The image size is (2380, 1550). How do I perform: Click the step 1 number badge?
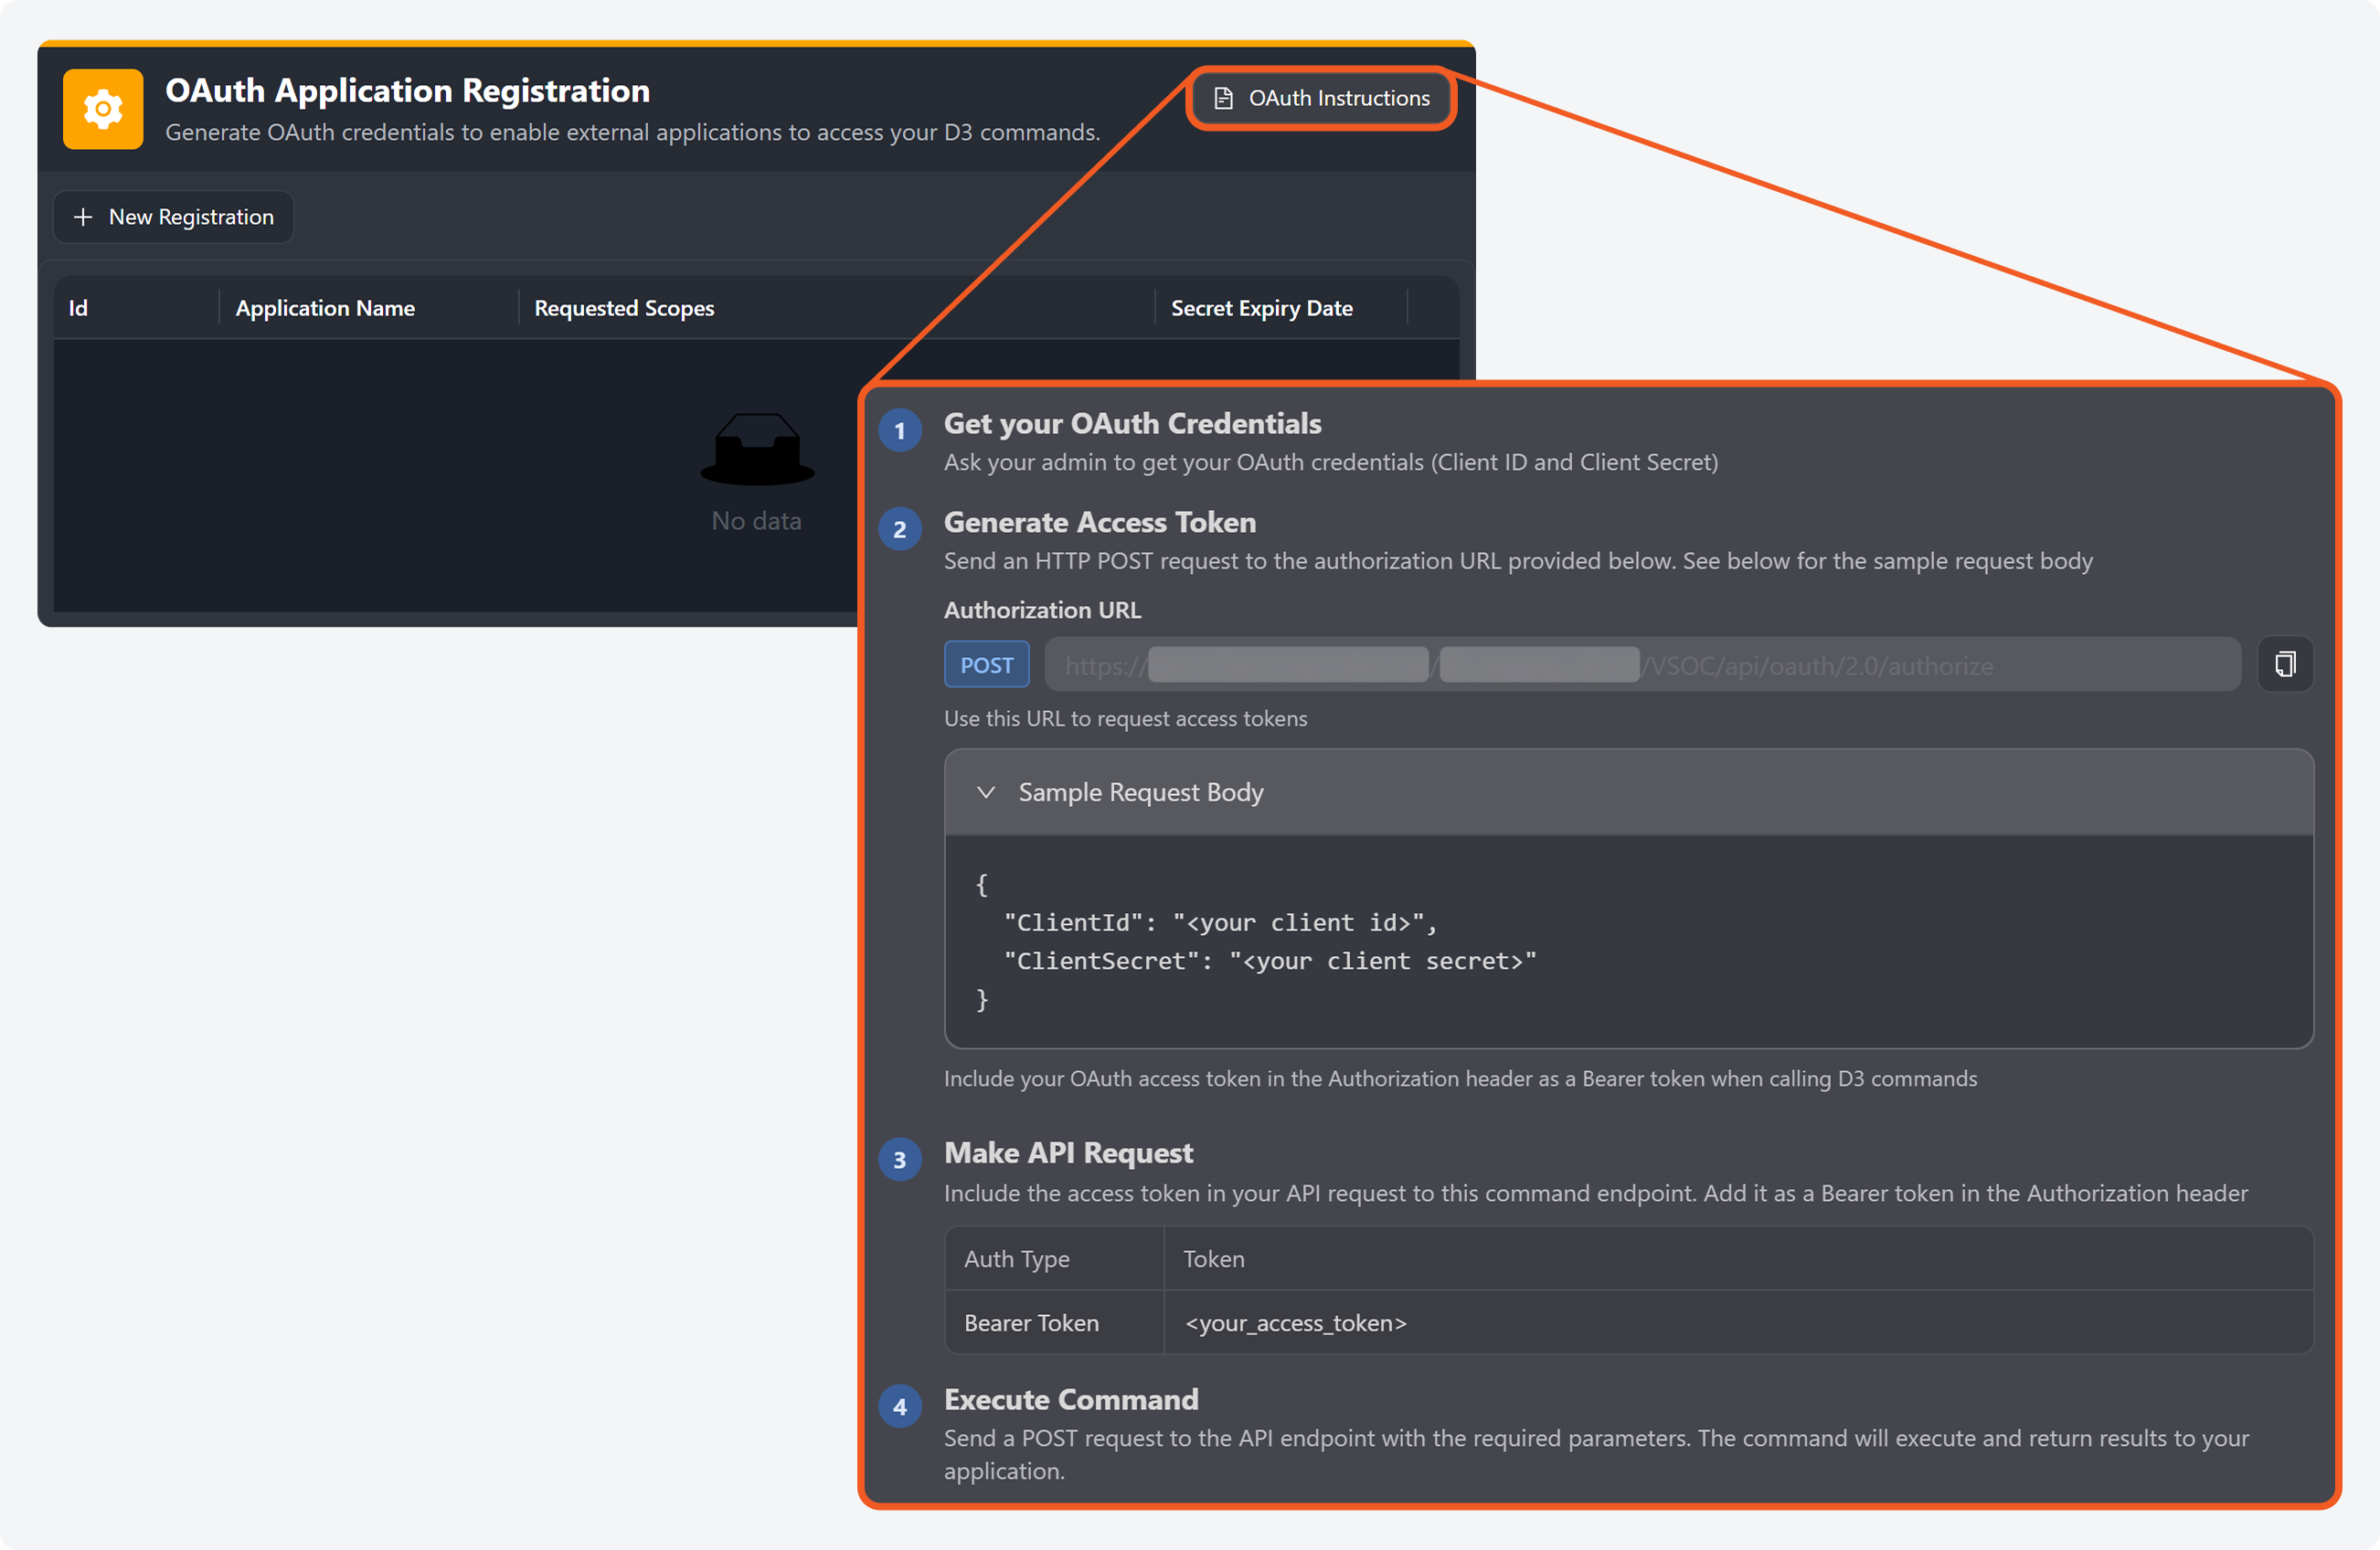(x=900, y=431)
